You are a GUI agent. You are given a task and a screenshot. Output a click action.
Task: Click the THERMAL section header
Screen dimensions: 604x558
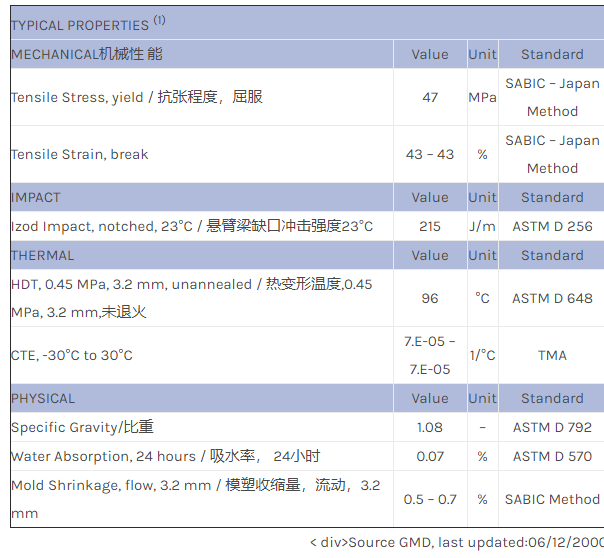tap(42, 255)
